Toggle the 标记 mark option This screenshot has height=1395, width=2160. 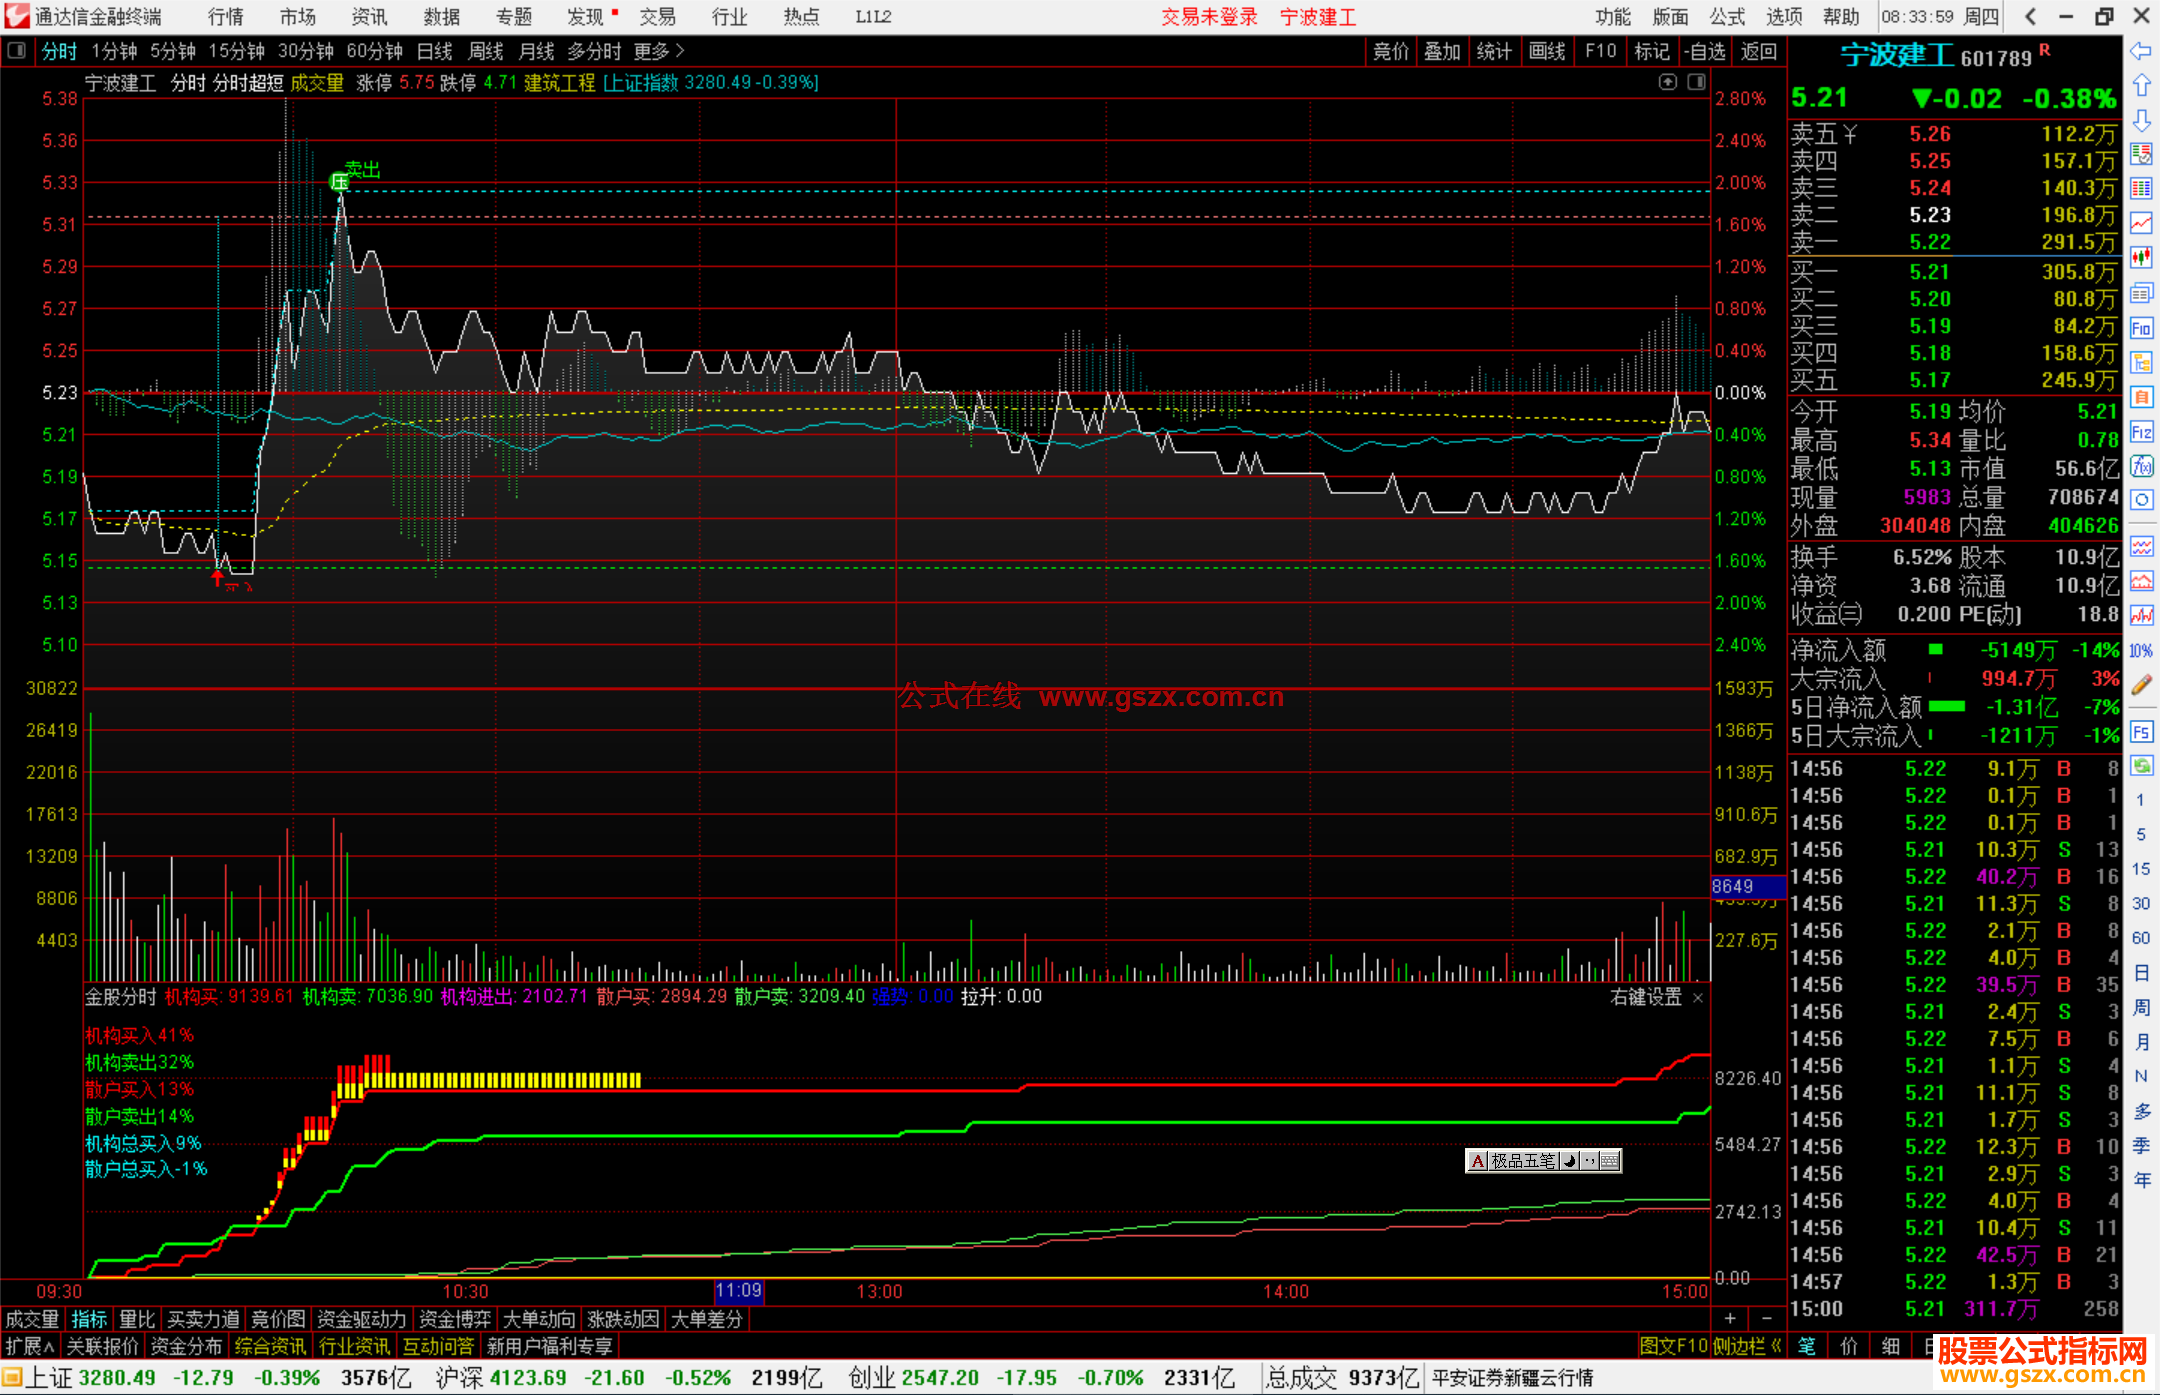tap(1652, 51)
